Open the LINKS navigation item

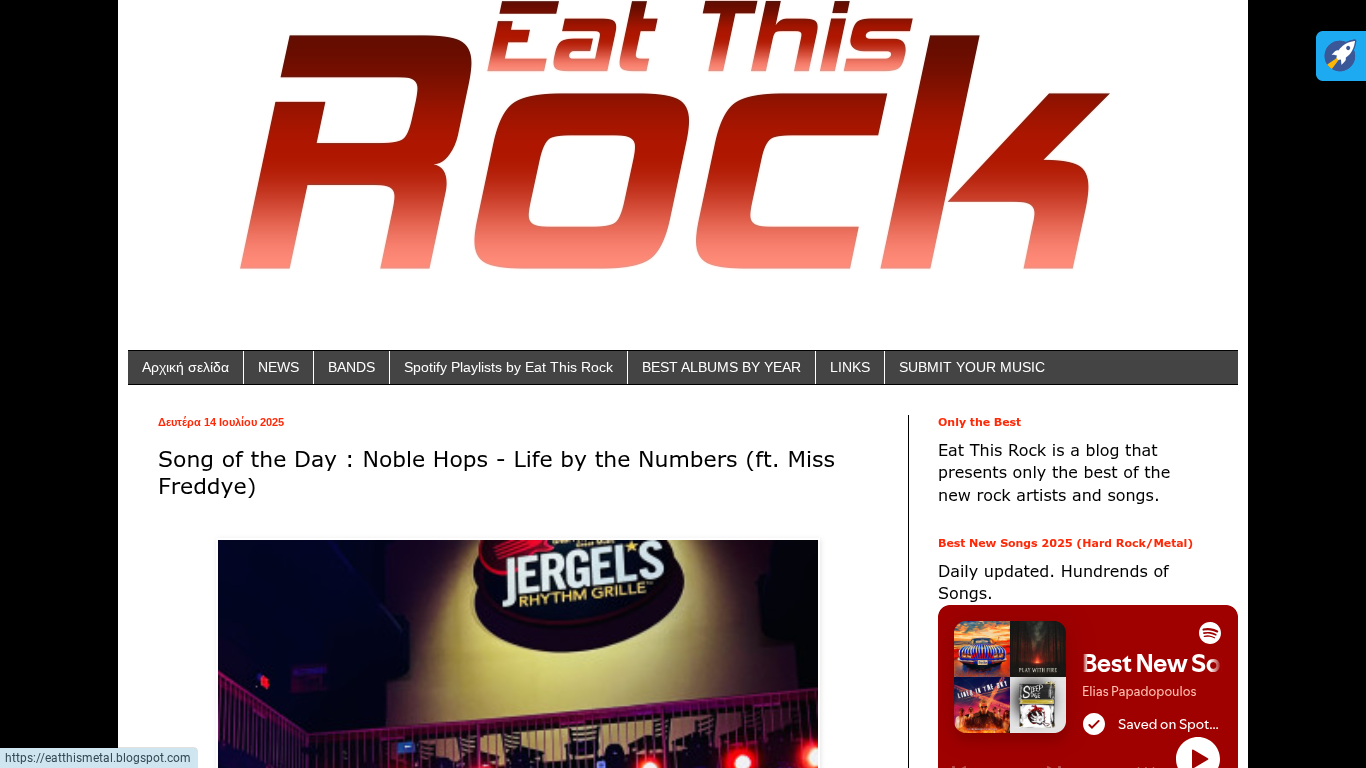coord(850,367)
